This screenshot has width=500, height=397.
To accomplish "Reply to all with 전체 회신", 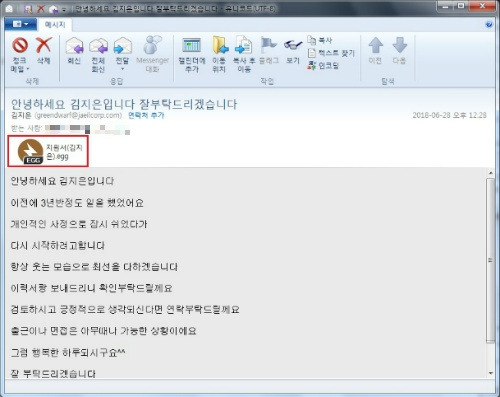I will (98, 54).
